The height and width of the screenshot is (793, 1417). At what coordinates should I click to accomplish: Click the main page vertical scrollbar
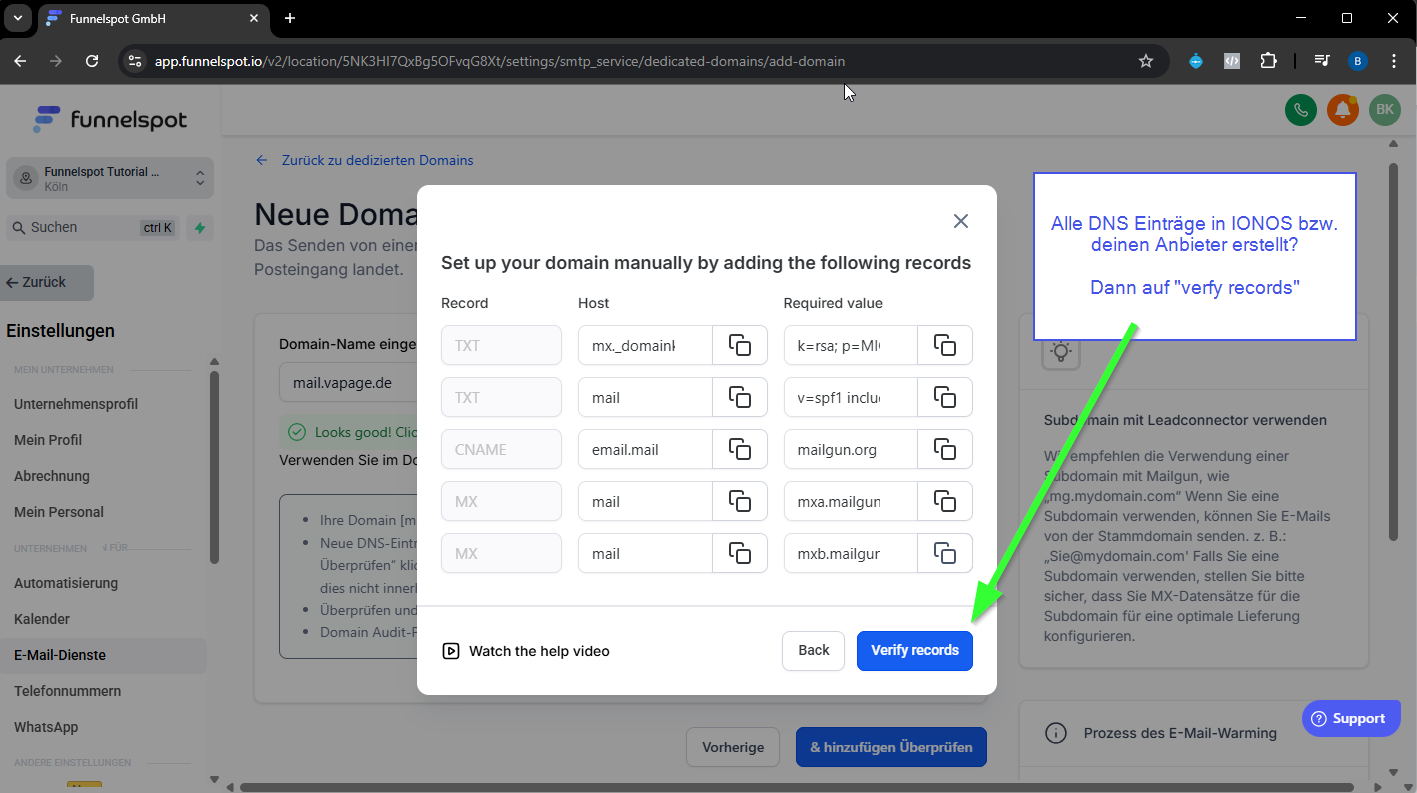click(x=1394, y=350)
